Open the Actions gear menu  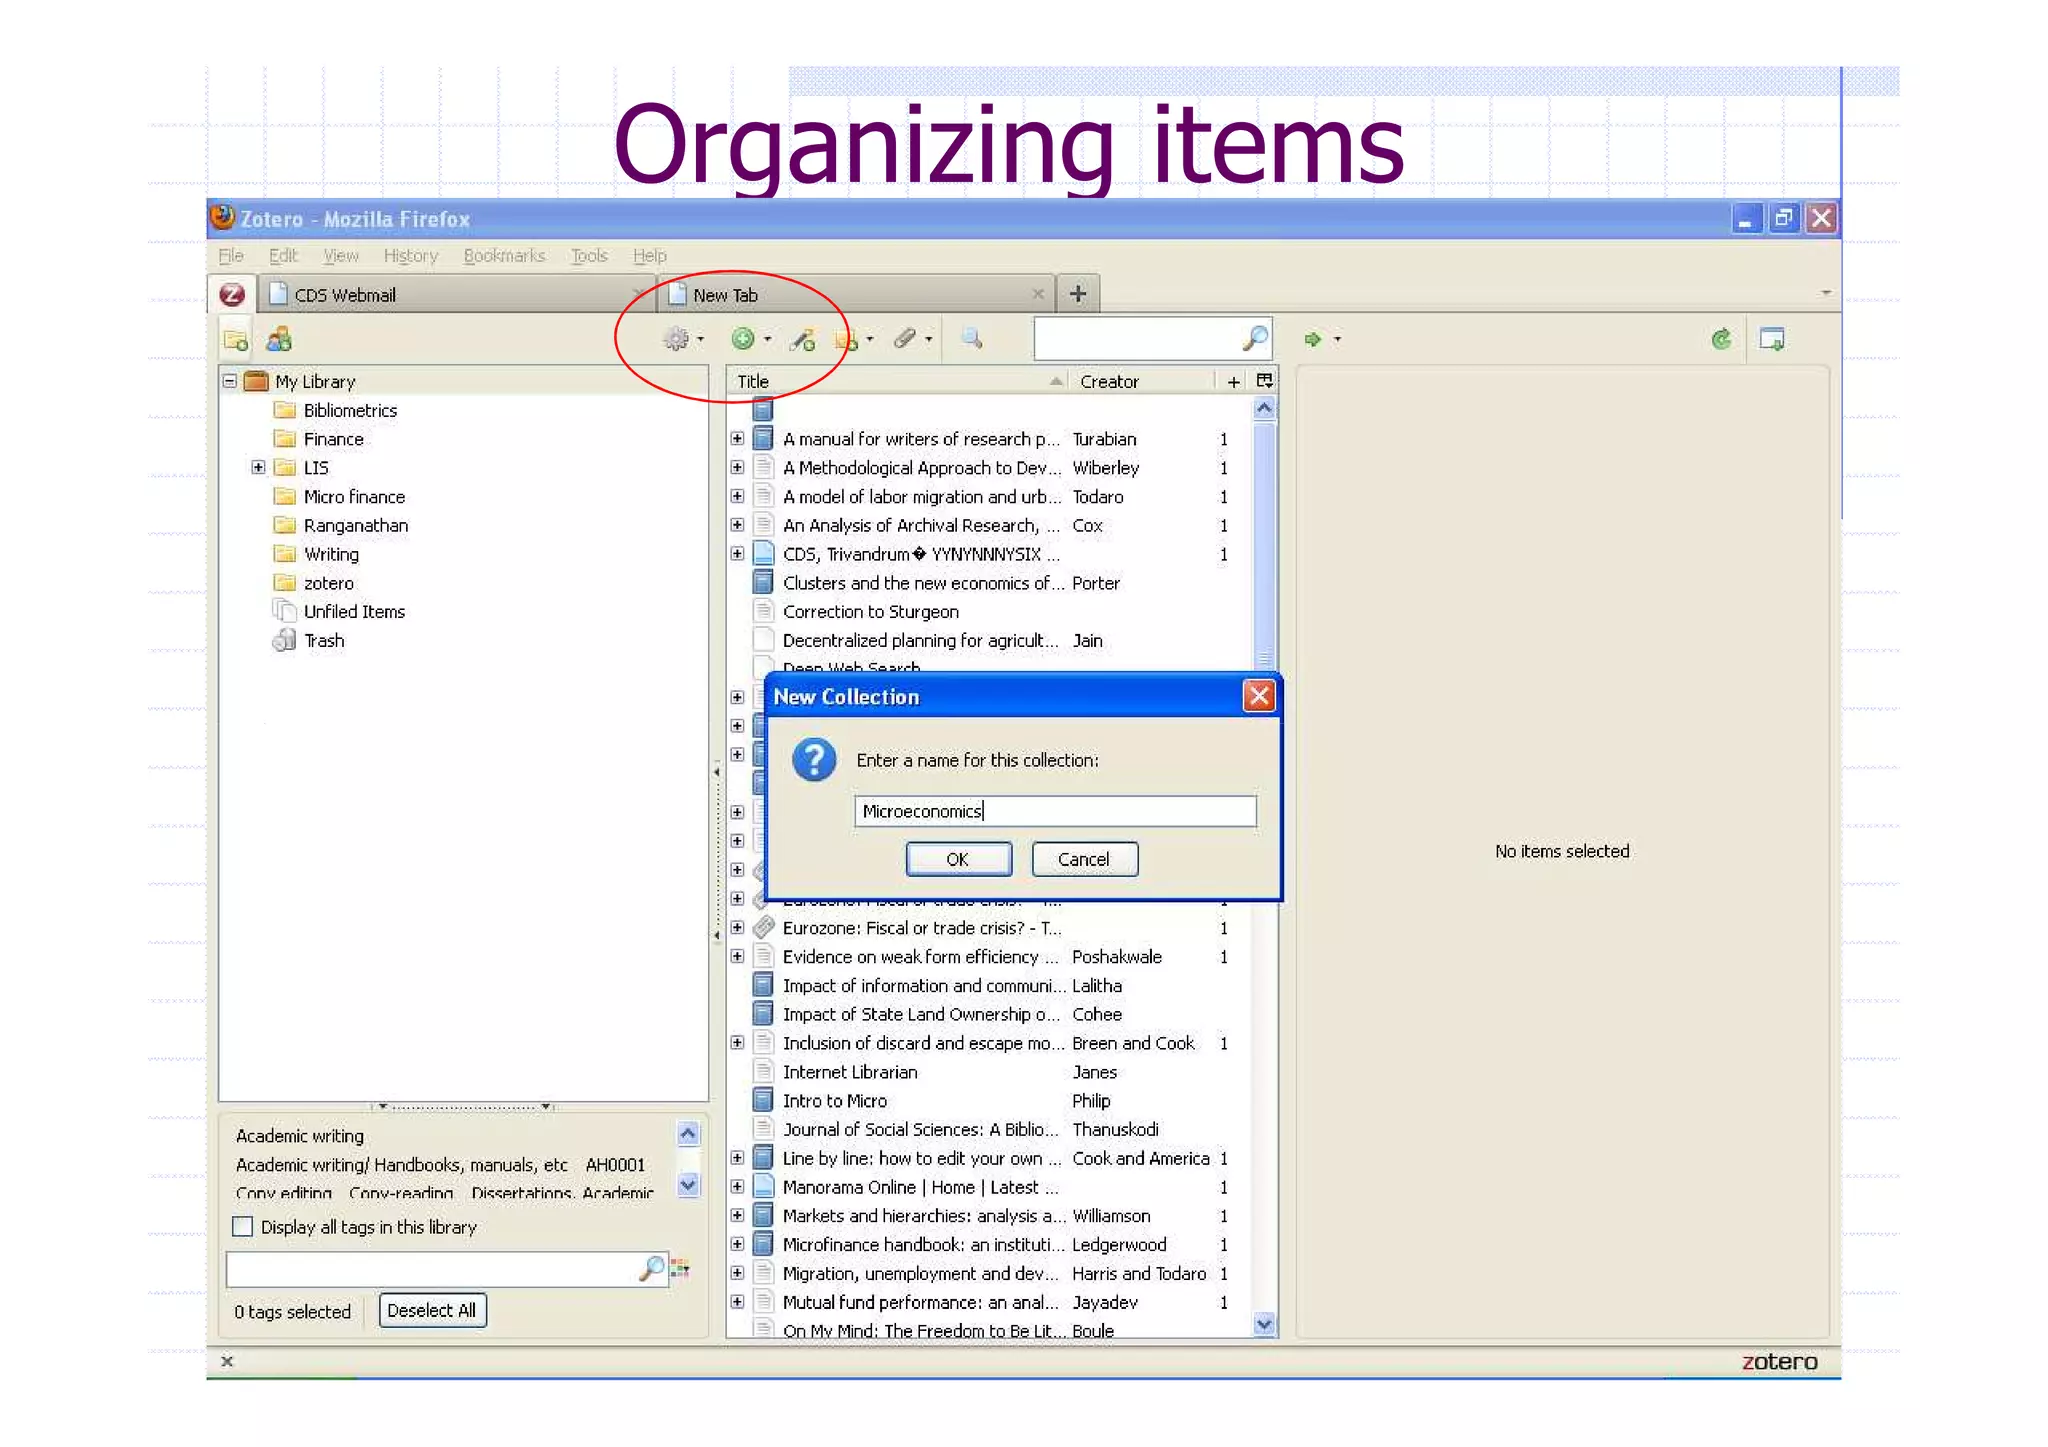tap(677, 339)
